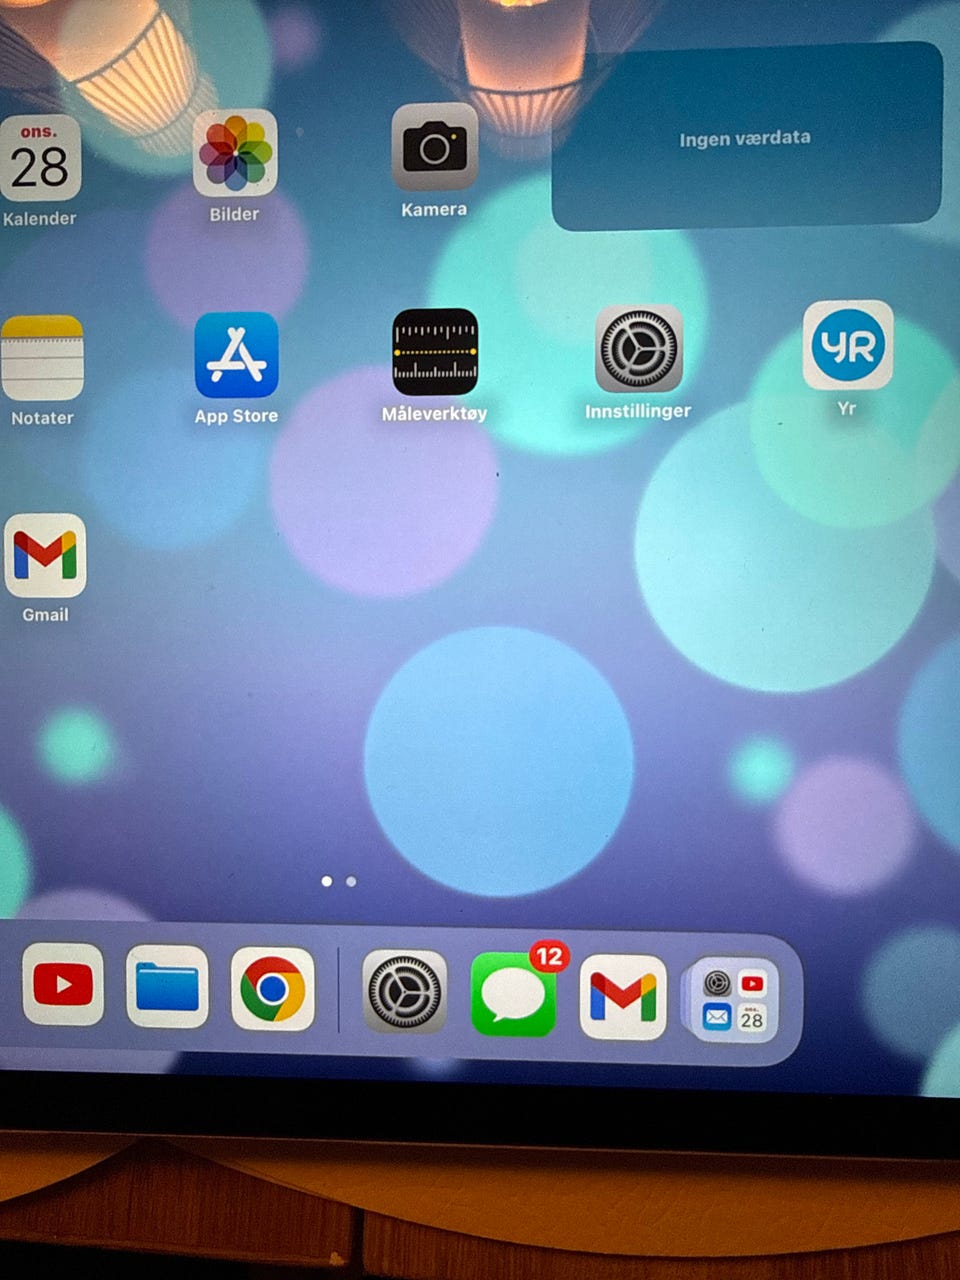Open Settings gear in the dock
The height and width of the screenshot is (1280, 960).
[404, 992]
